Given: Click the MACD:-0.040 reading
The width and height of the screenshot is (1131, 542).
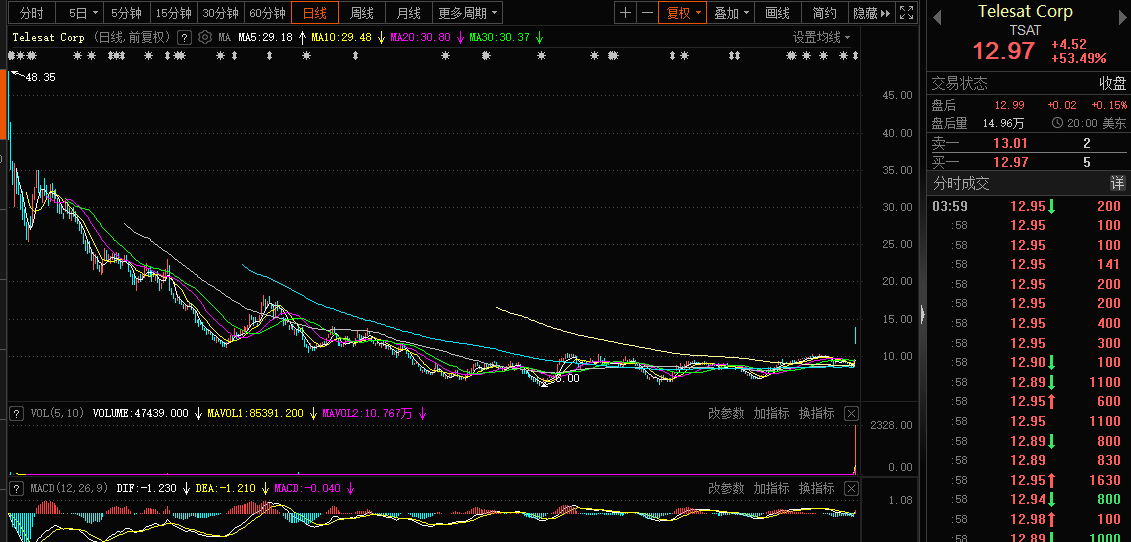Looking at the screenshot, I should pyautogui.click(x=307, y=489).
